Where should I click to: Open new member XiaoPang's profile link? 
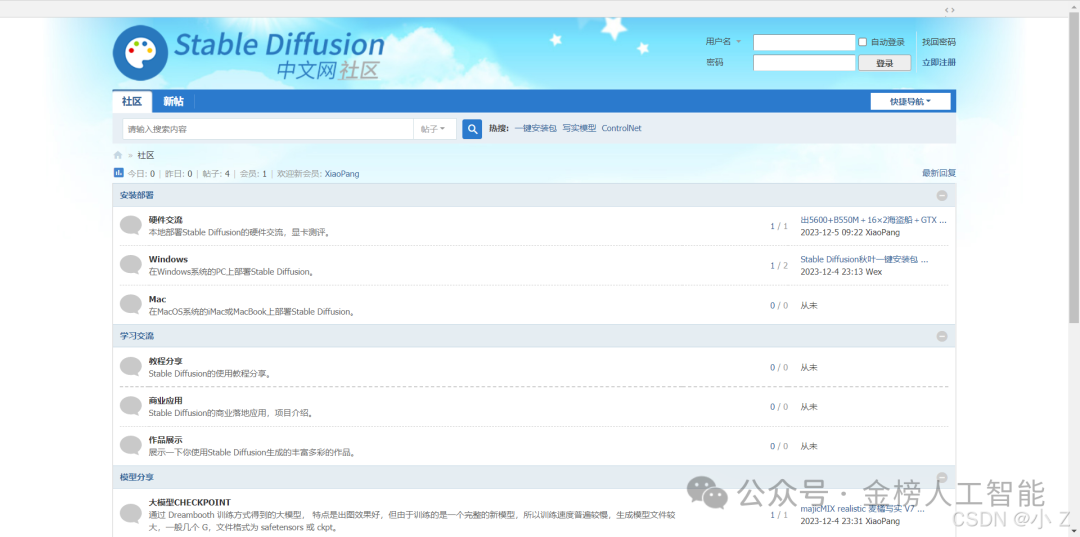(342, 173)
